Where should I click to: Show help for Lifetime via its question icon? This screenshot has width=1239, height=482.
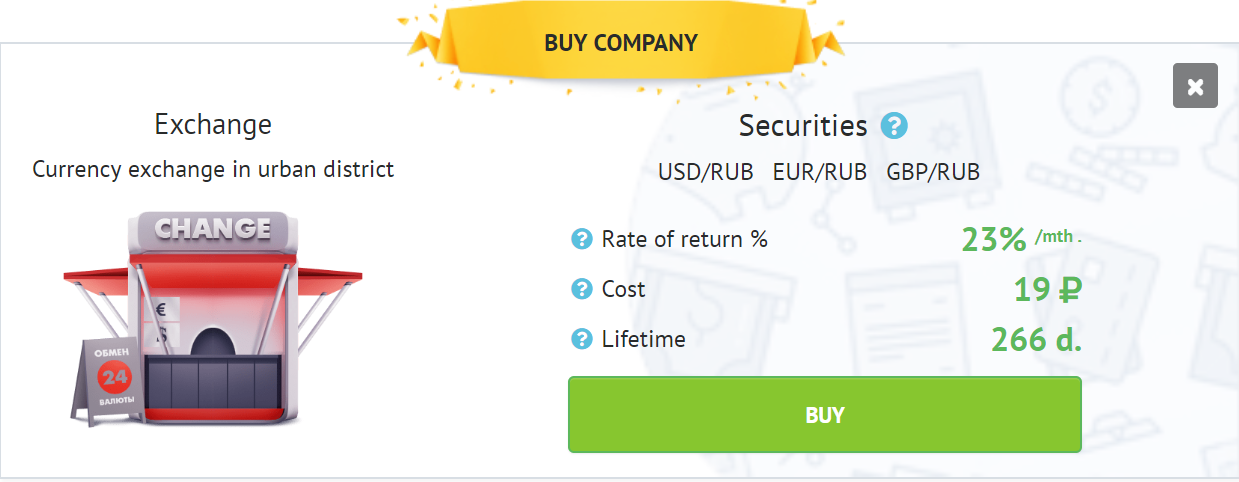coord(582,339)
